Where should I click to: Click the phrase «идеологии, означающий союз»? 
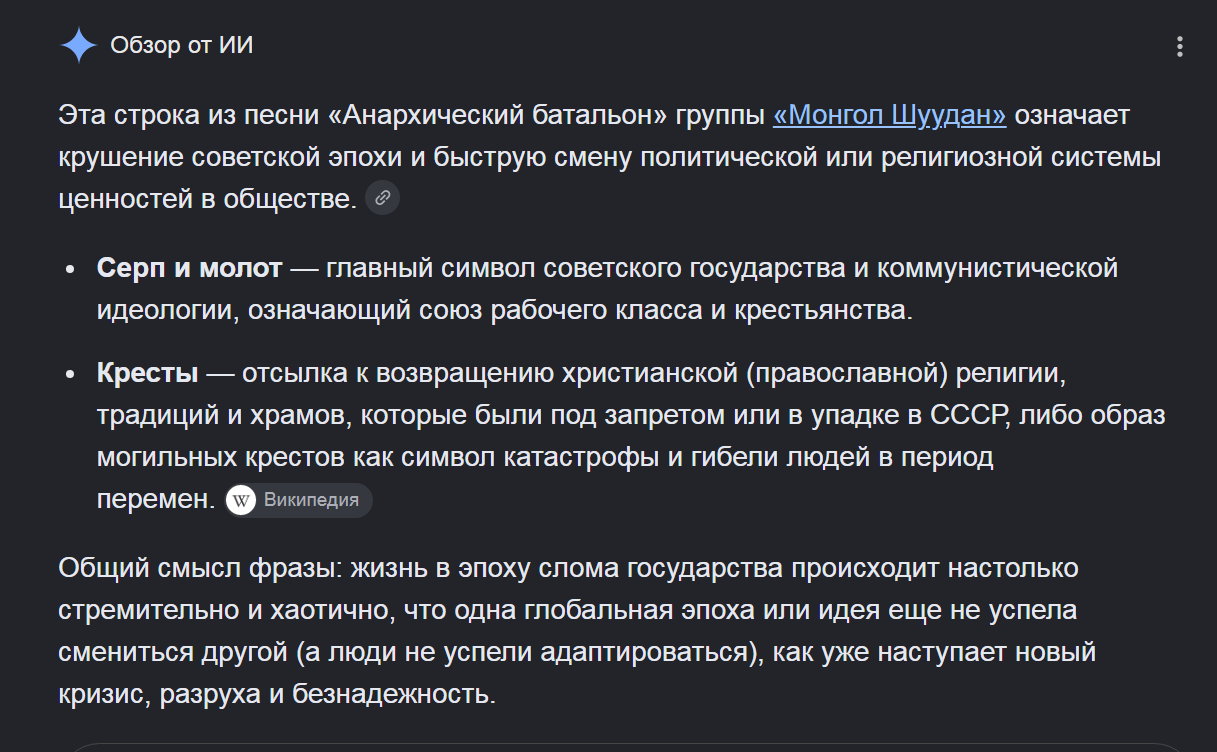pos(291,310)
